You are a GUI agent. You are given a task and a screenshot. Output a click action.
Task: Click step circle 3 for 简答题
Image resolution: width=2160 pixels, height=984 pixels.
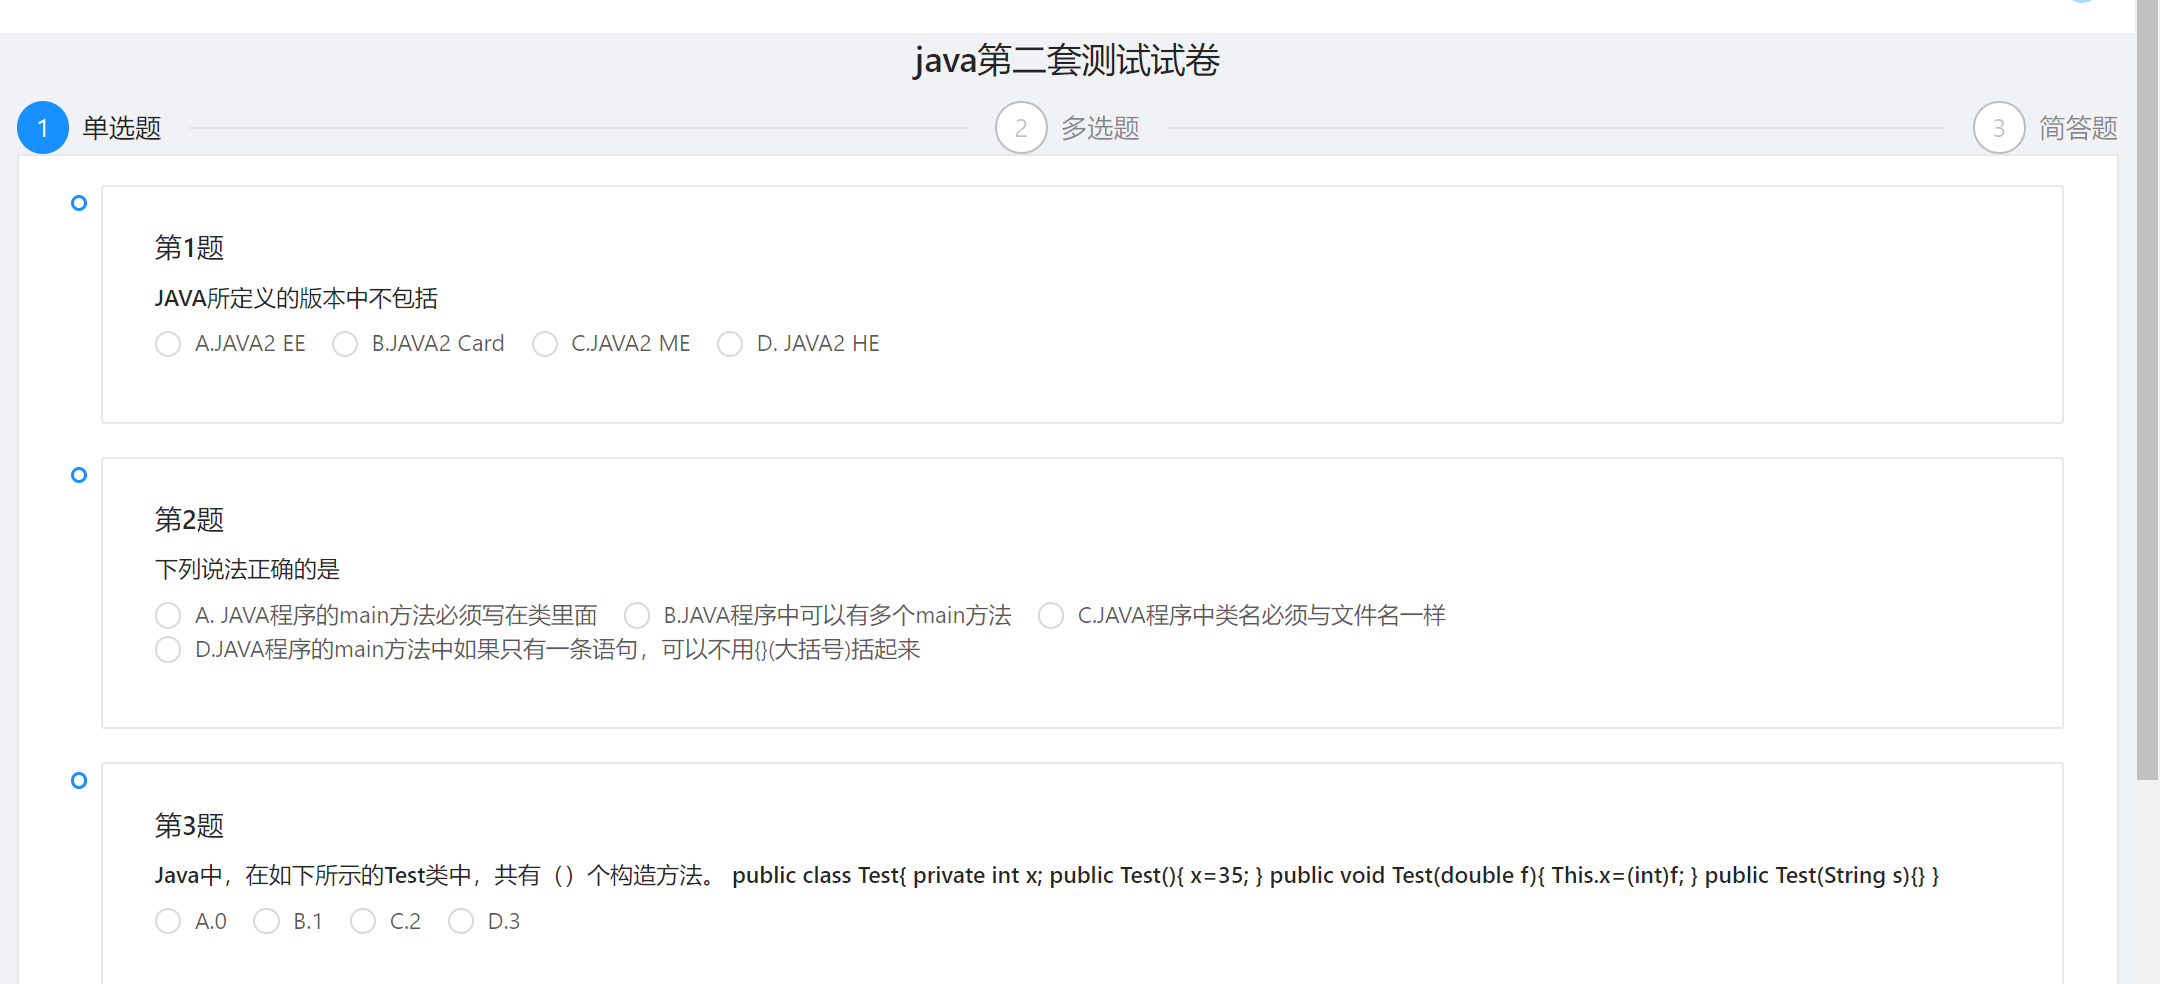1998,127
